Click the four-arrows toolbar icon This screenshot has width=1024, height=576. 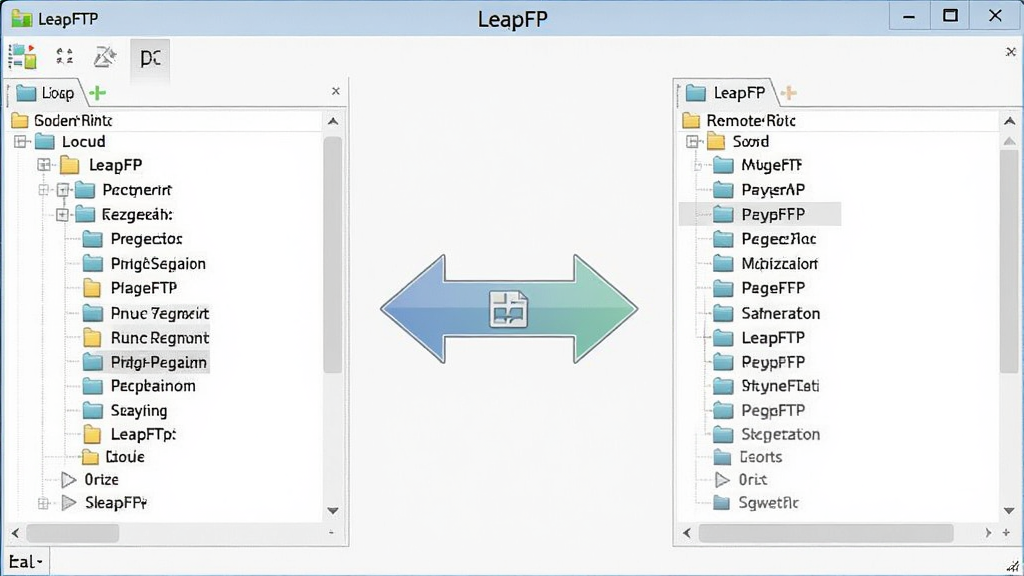64,57
